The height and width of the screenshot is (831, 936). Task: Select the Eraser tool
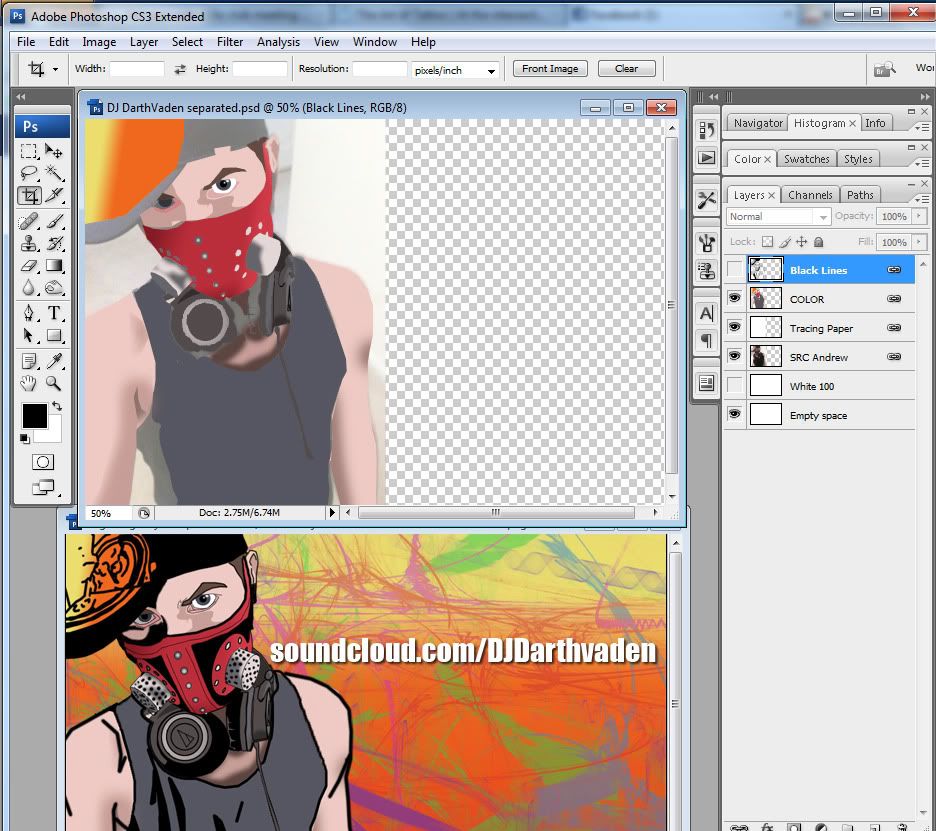point(29,266)
